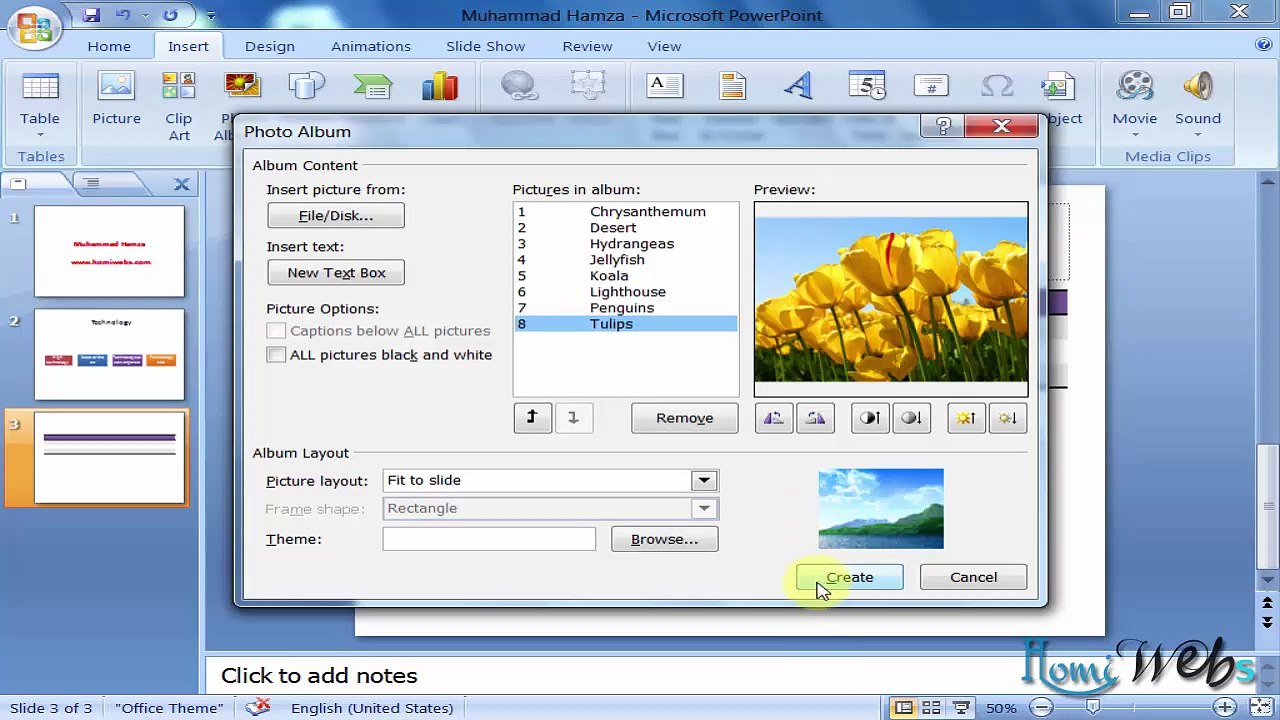Click the Symbol omega icon in ribbon

997,88
